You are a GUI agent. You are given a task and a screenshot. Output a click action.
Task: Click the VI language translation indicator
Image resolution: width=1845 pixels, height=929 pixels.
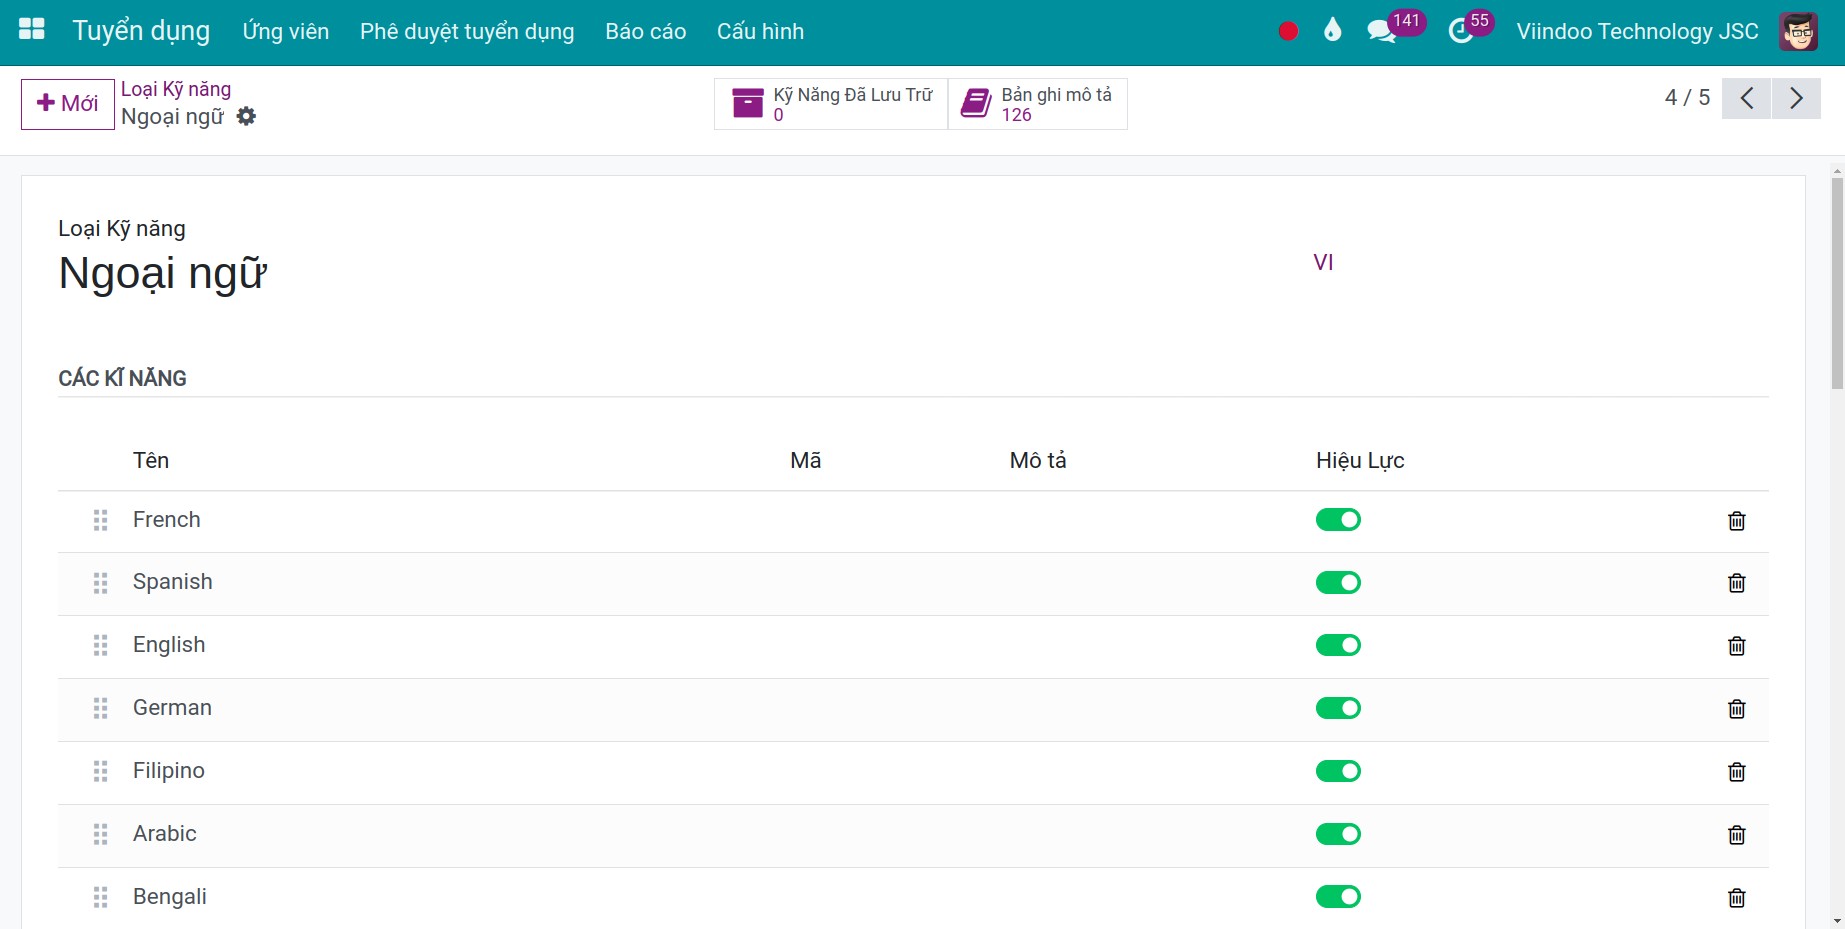[x=1323, y=262]
